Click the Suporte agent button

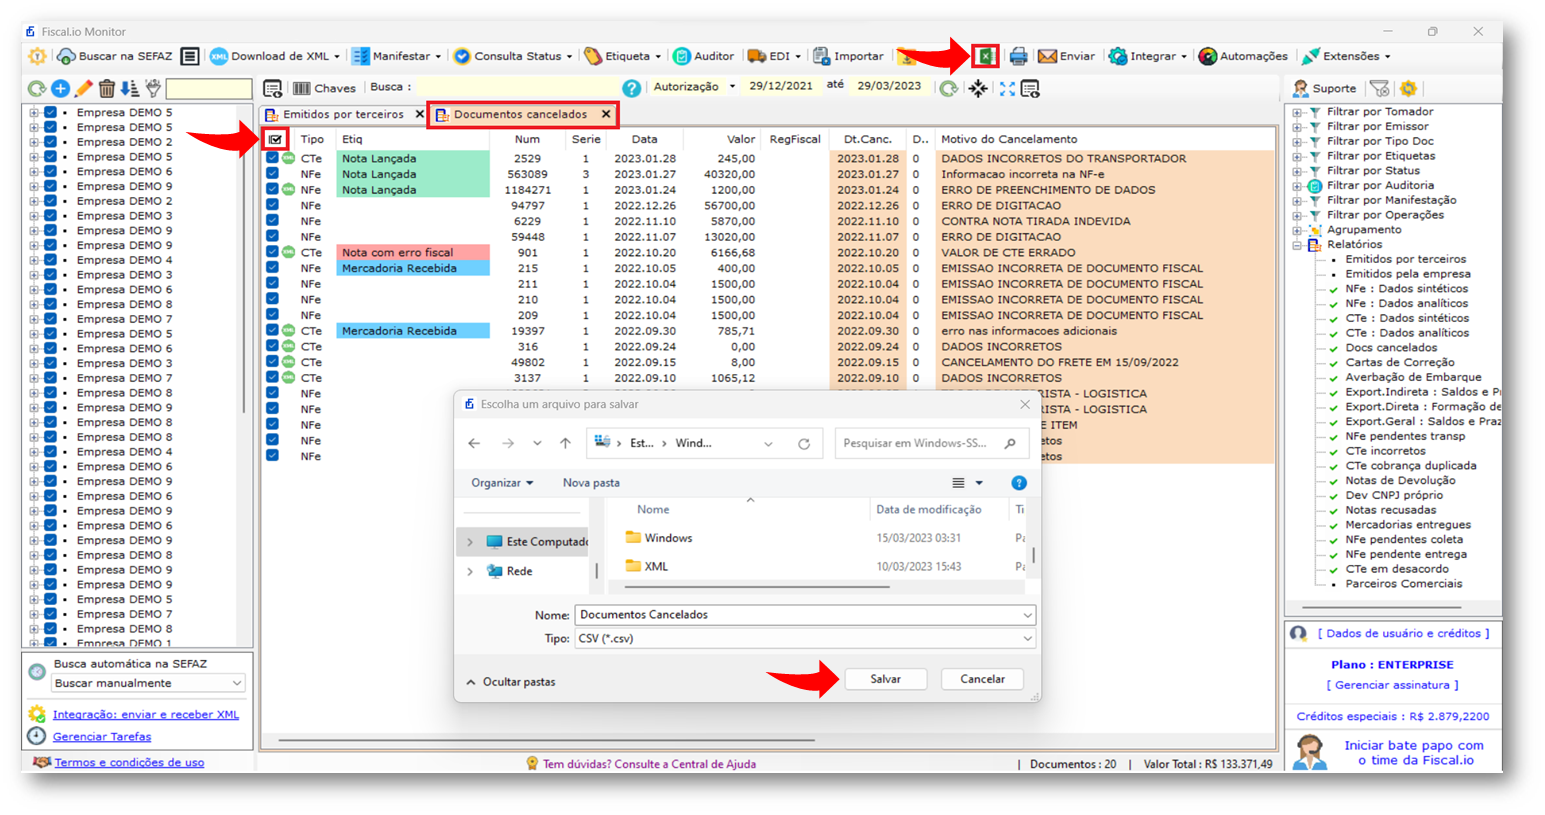1324,88
